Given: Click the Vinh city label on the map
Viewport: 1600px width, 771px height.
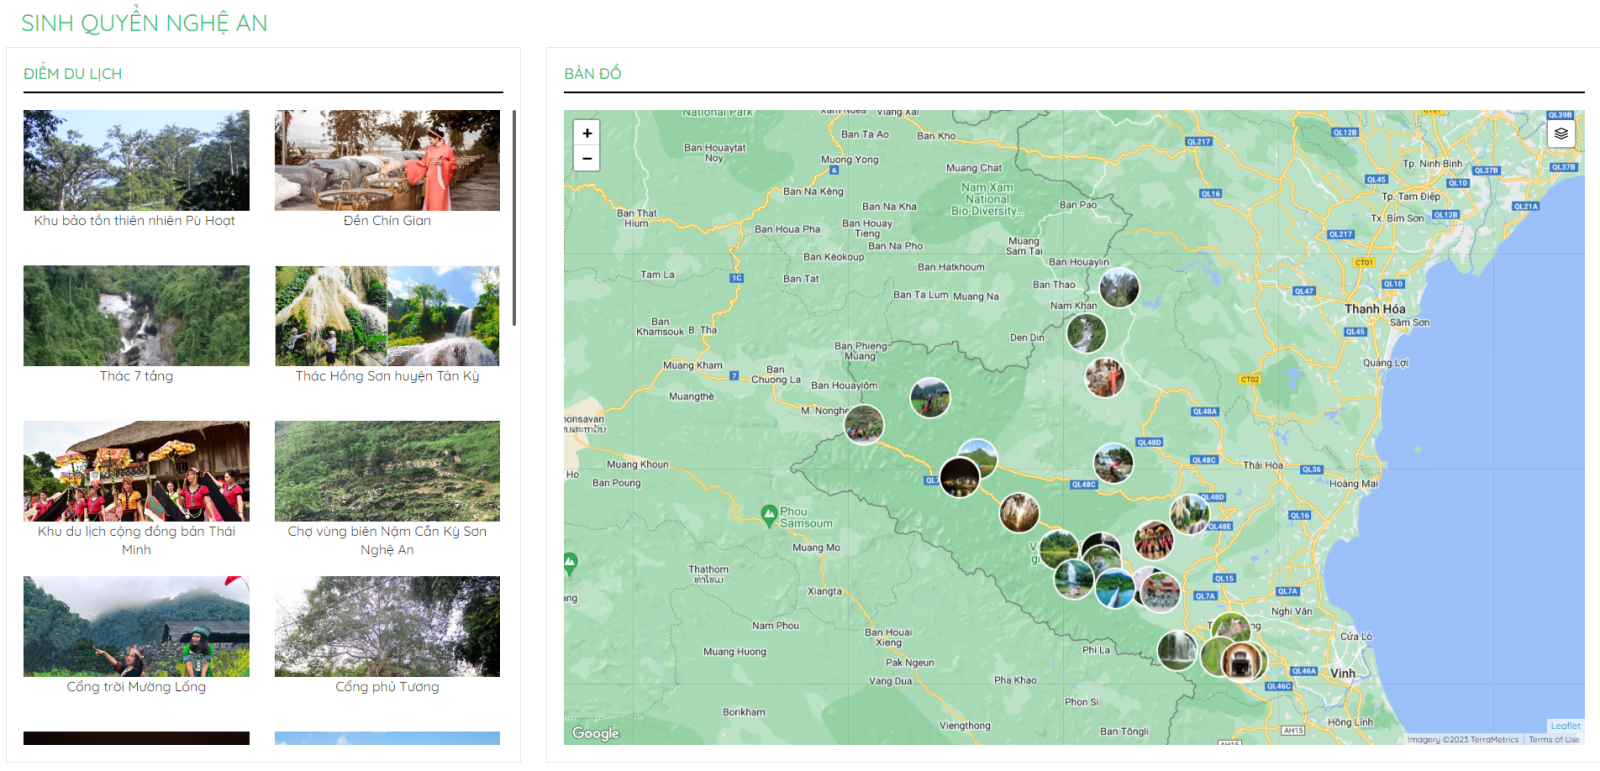Looking at the screenshot, I should 1343,673.
